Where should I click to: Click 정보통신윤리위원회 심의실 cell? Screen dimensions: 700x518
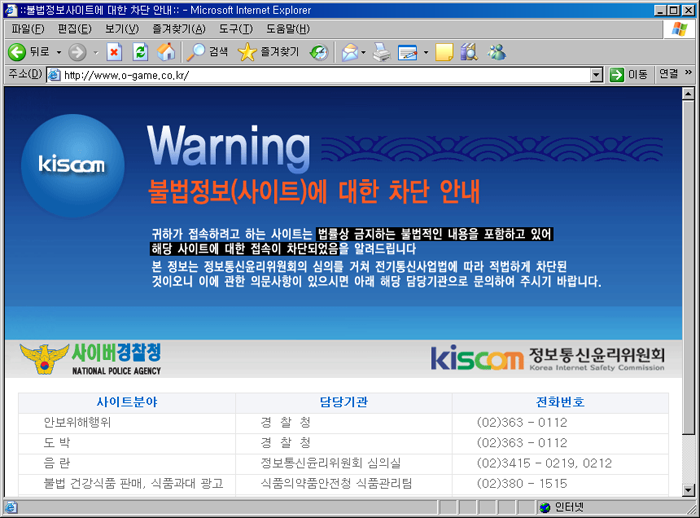(x=330, y=463)
